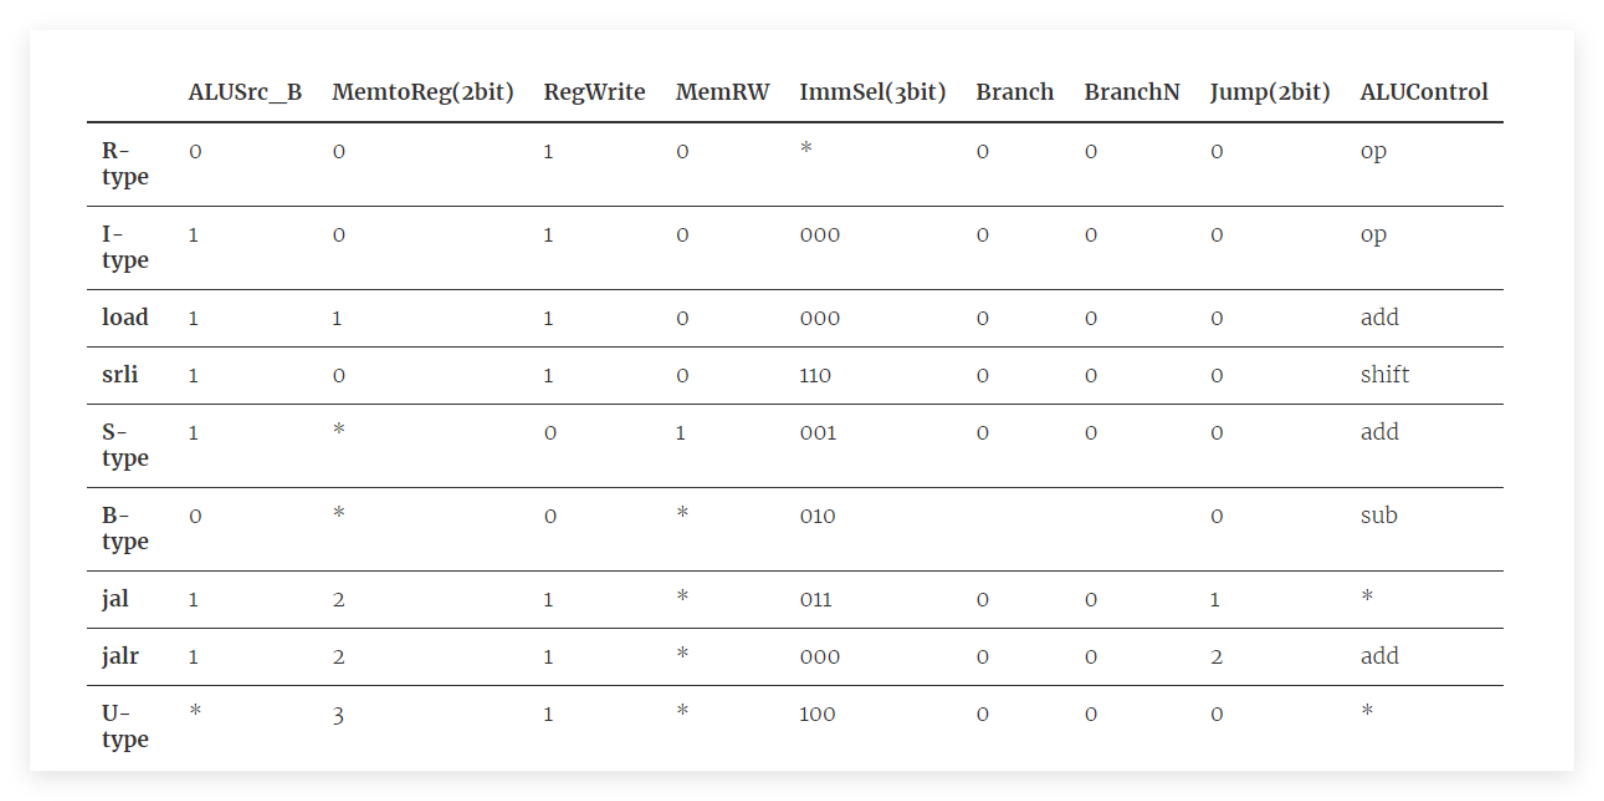1604x801 pixels.
Task: Click the Jump(2bit) column header
Action: pyautogui.click(x=1270, y=92)
